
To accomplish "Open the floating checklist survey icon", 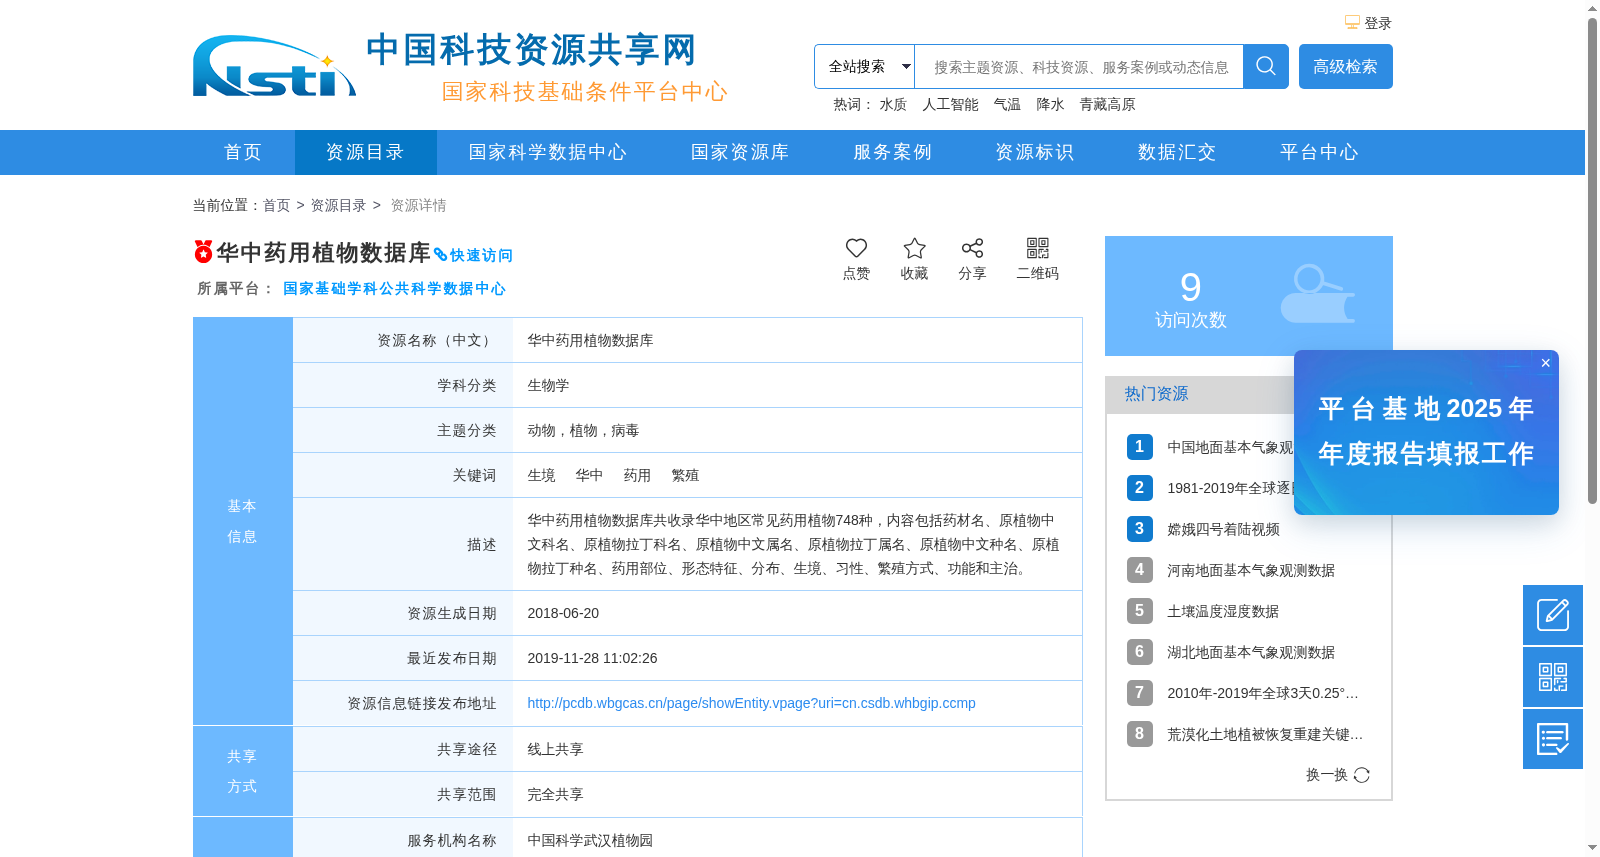I will [x=1553, y=739].
